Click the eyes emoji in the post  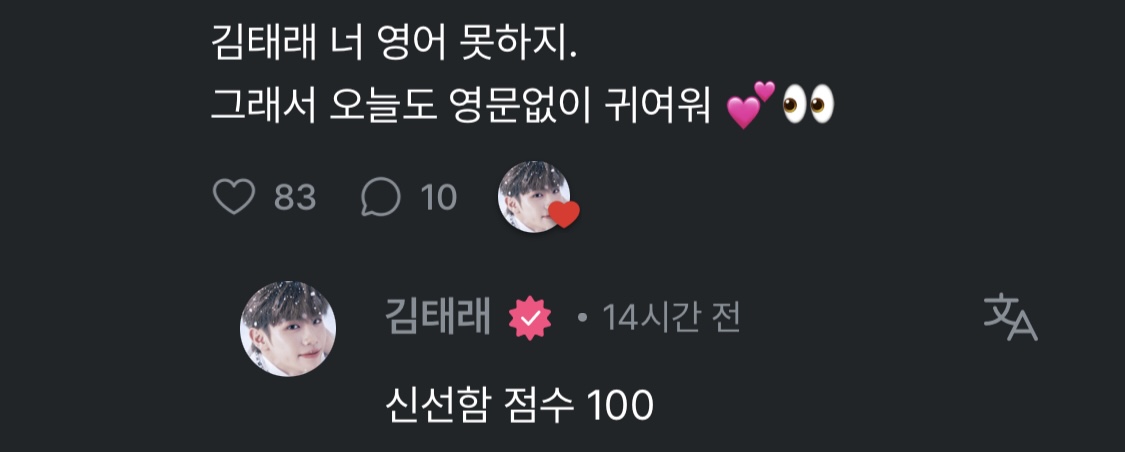tap(808, 105)
